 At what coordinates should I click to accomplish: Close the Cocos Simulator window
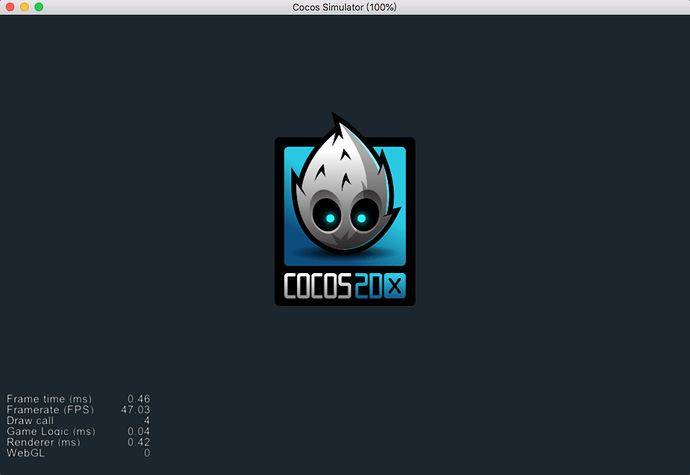10,7
